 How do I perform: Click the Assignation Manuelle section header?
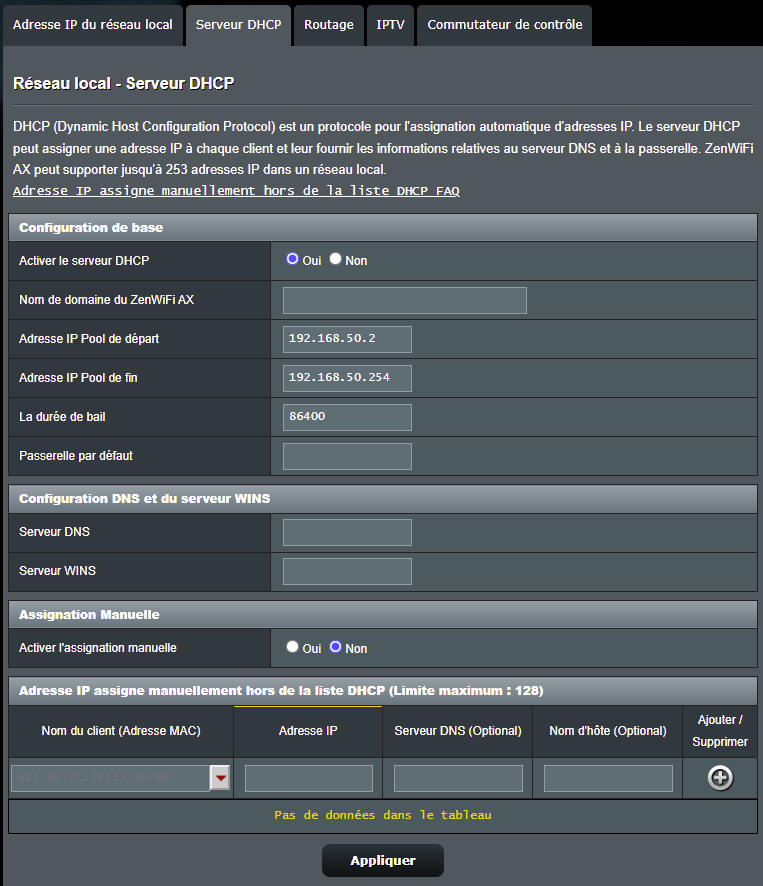383,615
